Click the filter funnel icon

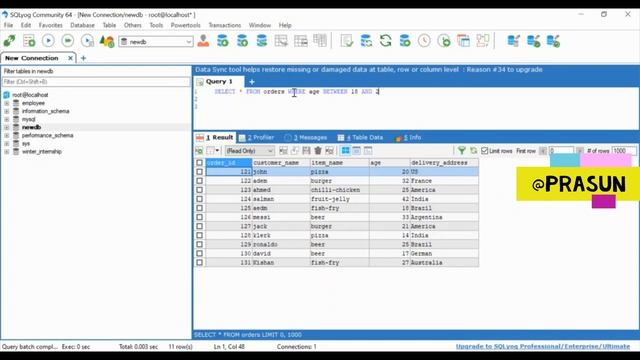pos(462,151)
